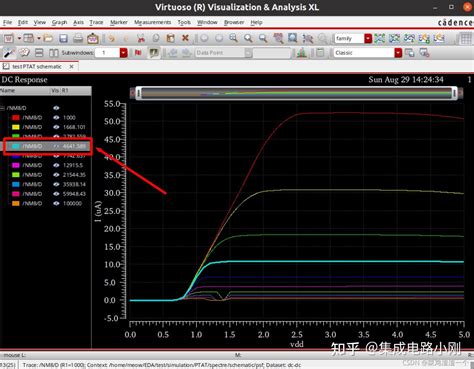
Task: Toggle visibility eye of 21544.35 trace
Action: tap(56, 175)
